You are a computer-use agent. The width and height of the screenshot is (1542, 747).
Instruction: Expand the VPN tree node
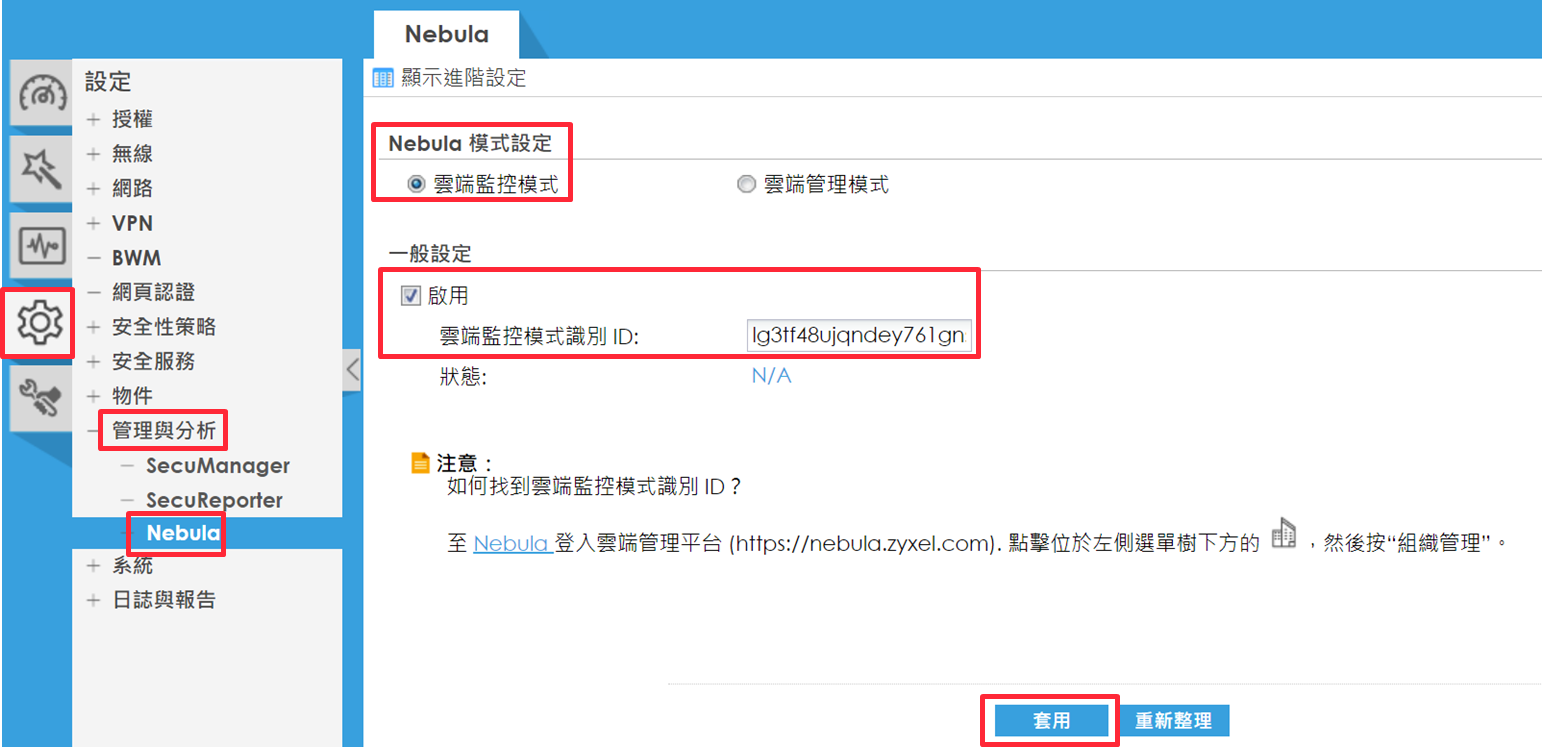pyautogui.click(x=94, y=224)
